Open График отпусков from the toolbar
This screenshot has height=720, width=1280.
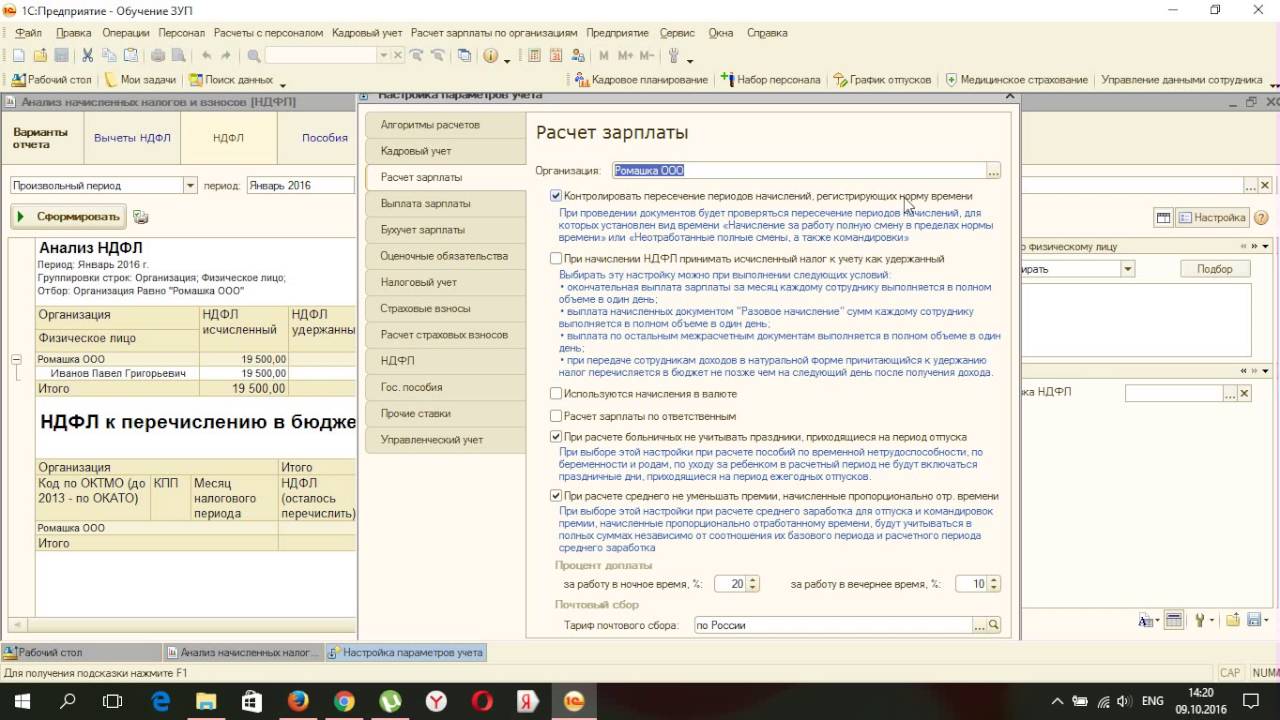coord(883,80)
